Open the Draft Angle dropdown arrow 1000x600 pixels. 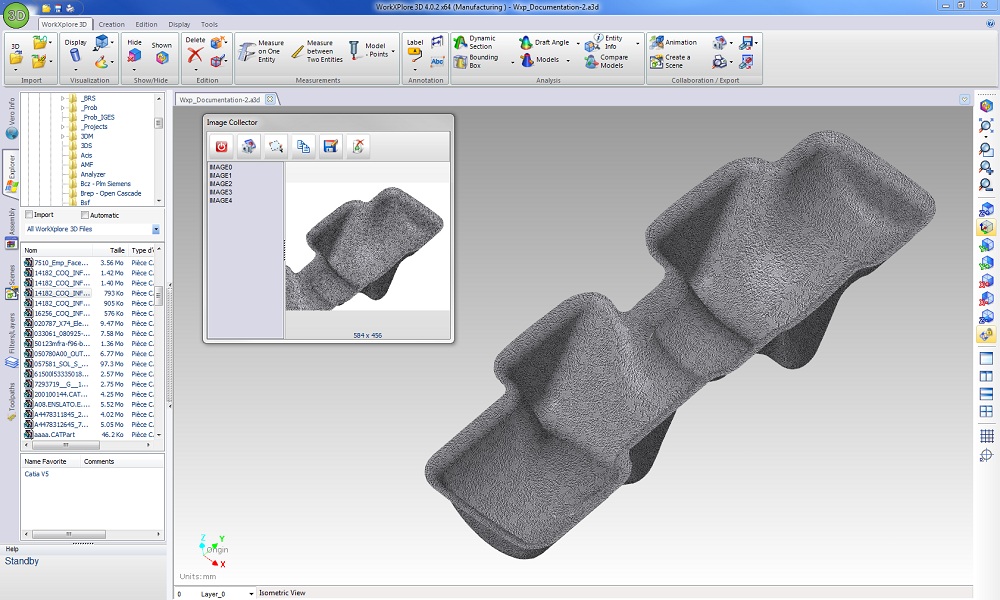[x=577, y=43]
